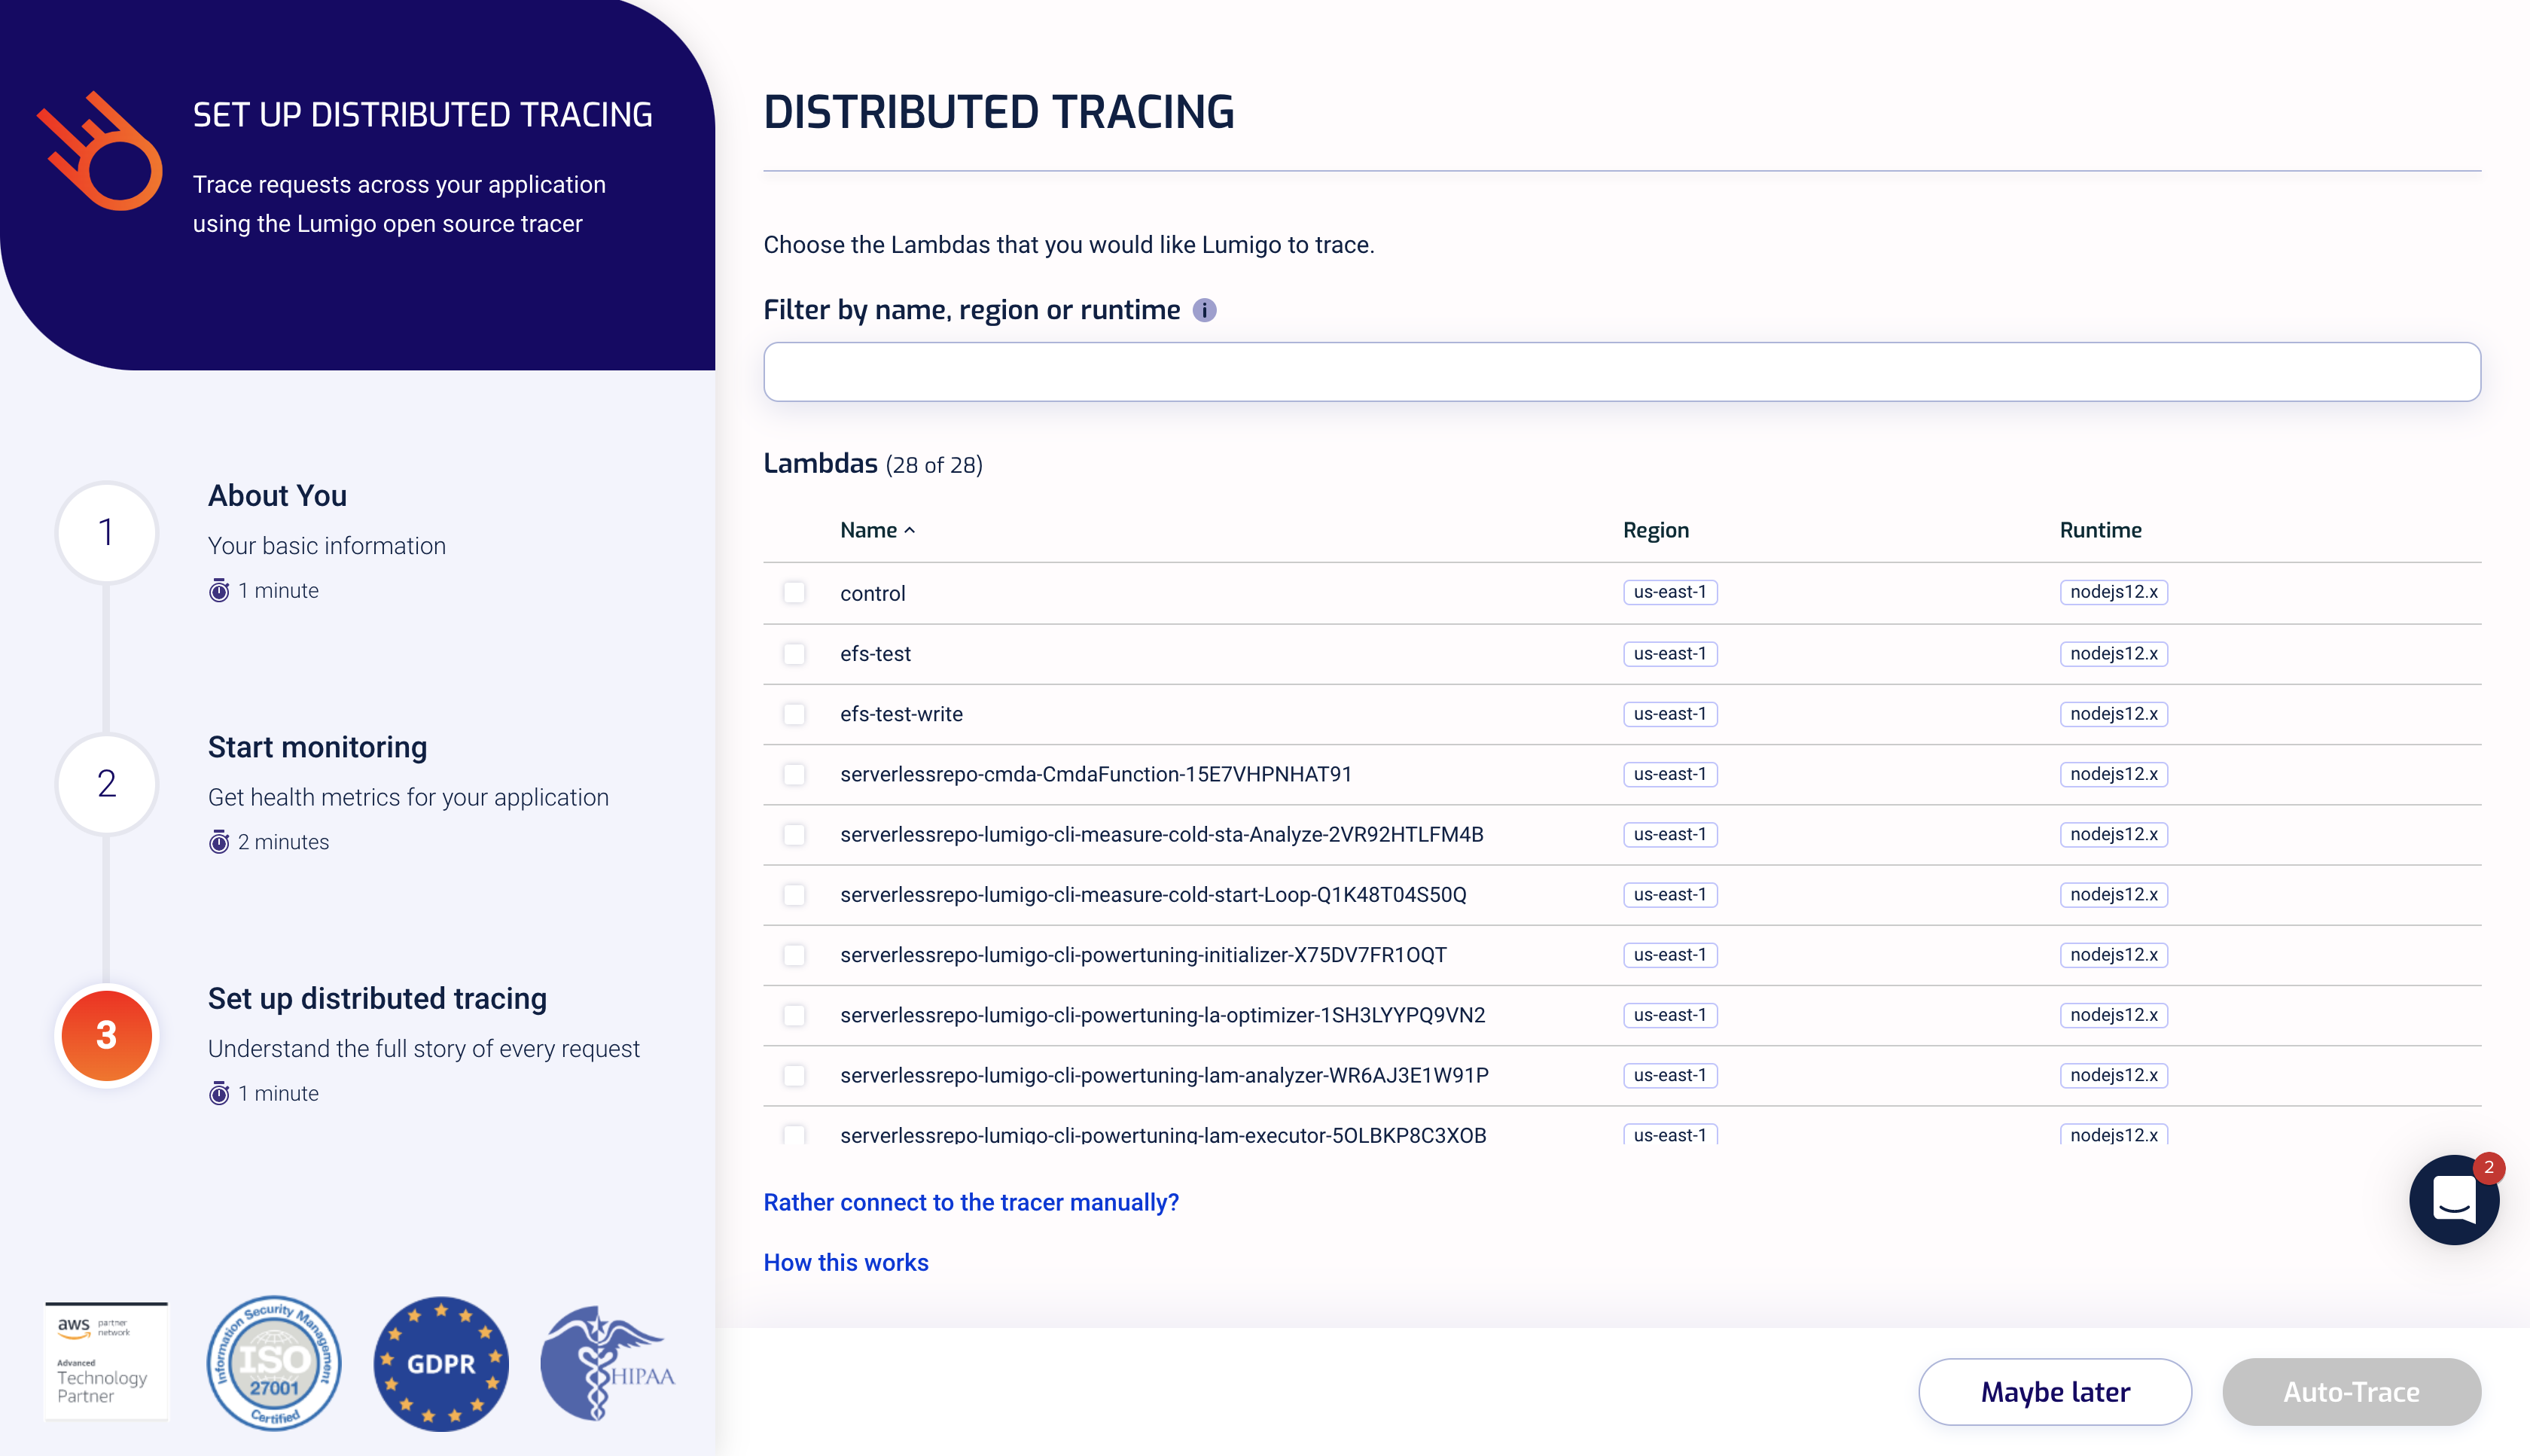Screen dimensions: 2530x1456
Task: Click nodejs12.x tag in control row
Action: point(2113,592)
